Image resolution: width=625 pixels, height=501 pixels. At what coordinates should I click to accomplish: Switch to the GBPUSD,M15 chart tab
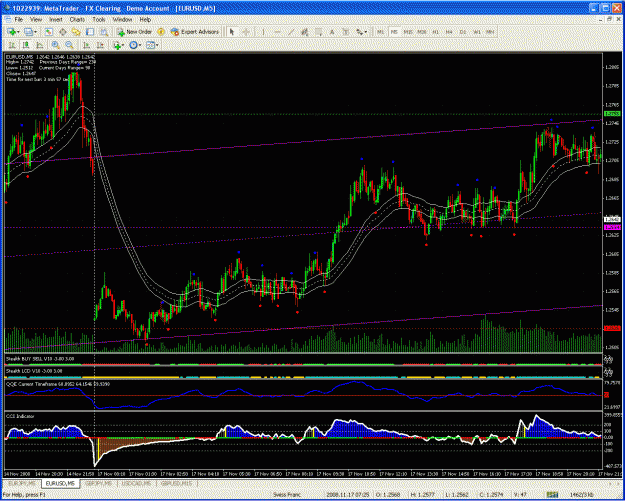178,483
